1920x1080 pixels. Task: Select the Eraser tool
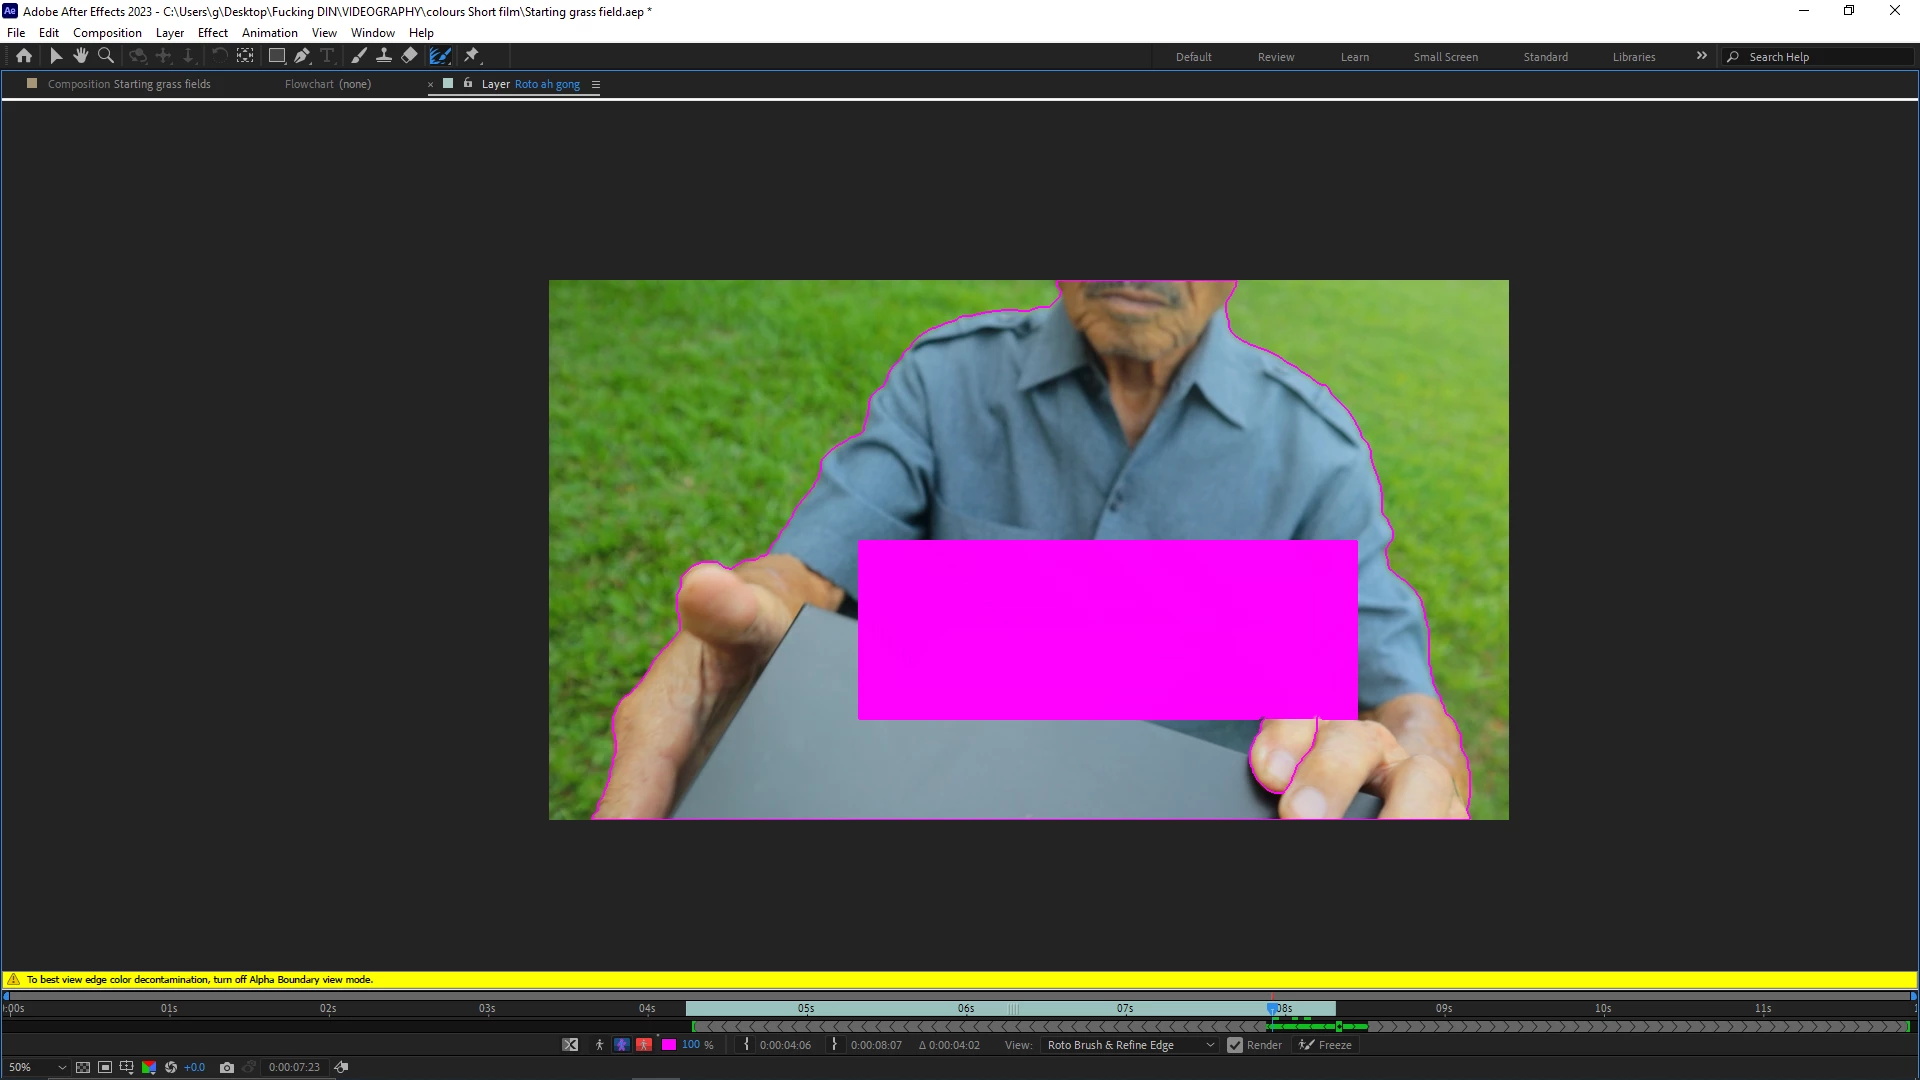coord(409,56)
